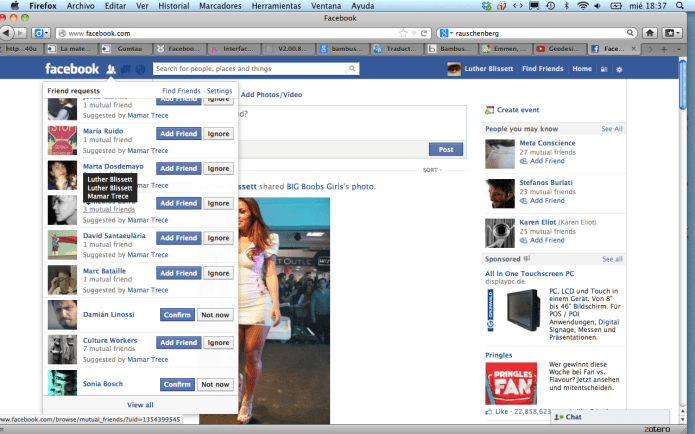The height and width of the screenshot is (434, 695).
Task: Click the Facebook logo
Action: click(x=72, y=69)
